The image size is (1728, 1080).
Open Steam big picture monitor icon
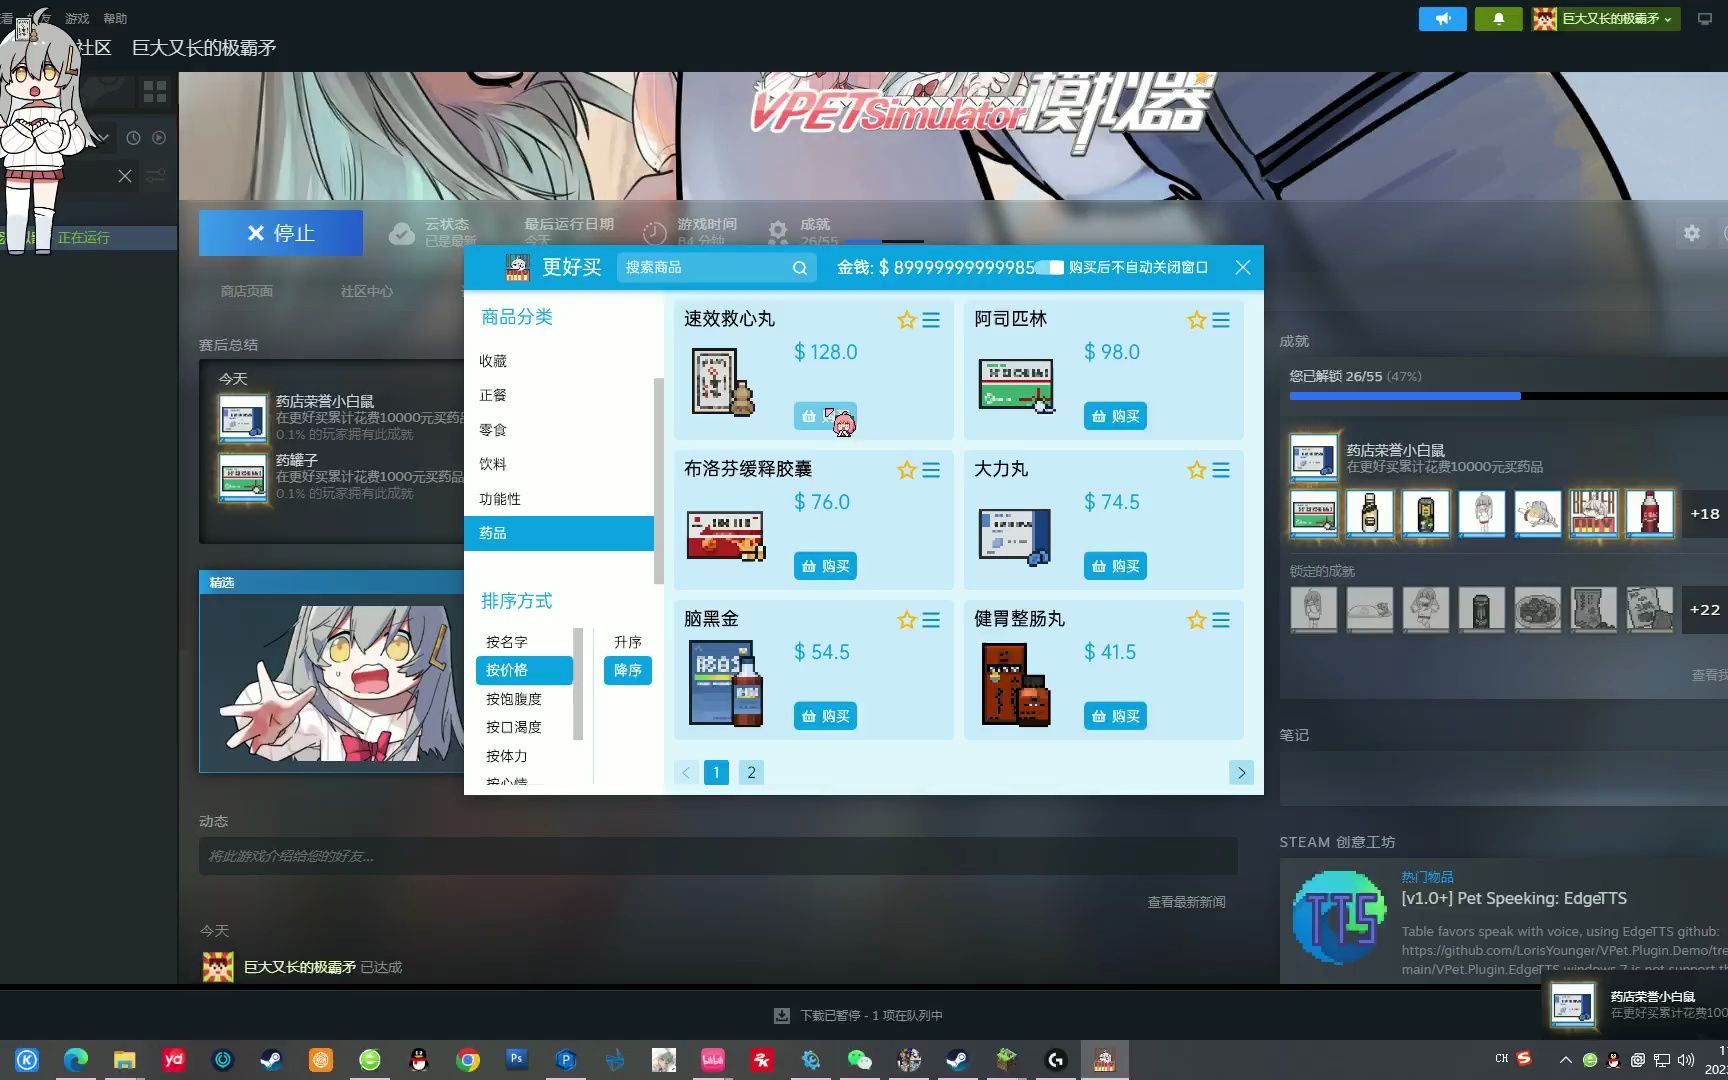(x=1705, y=18)
